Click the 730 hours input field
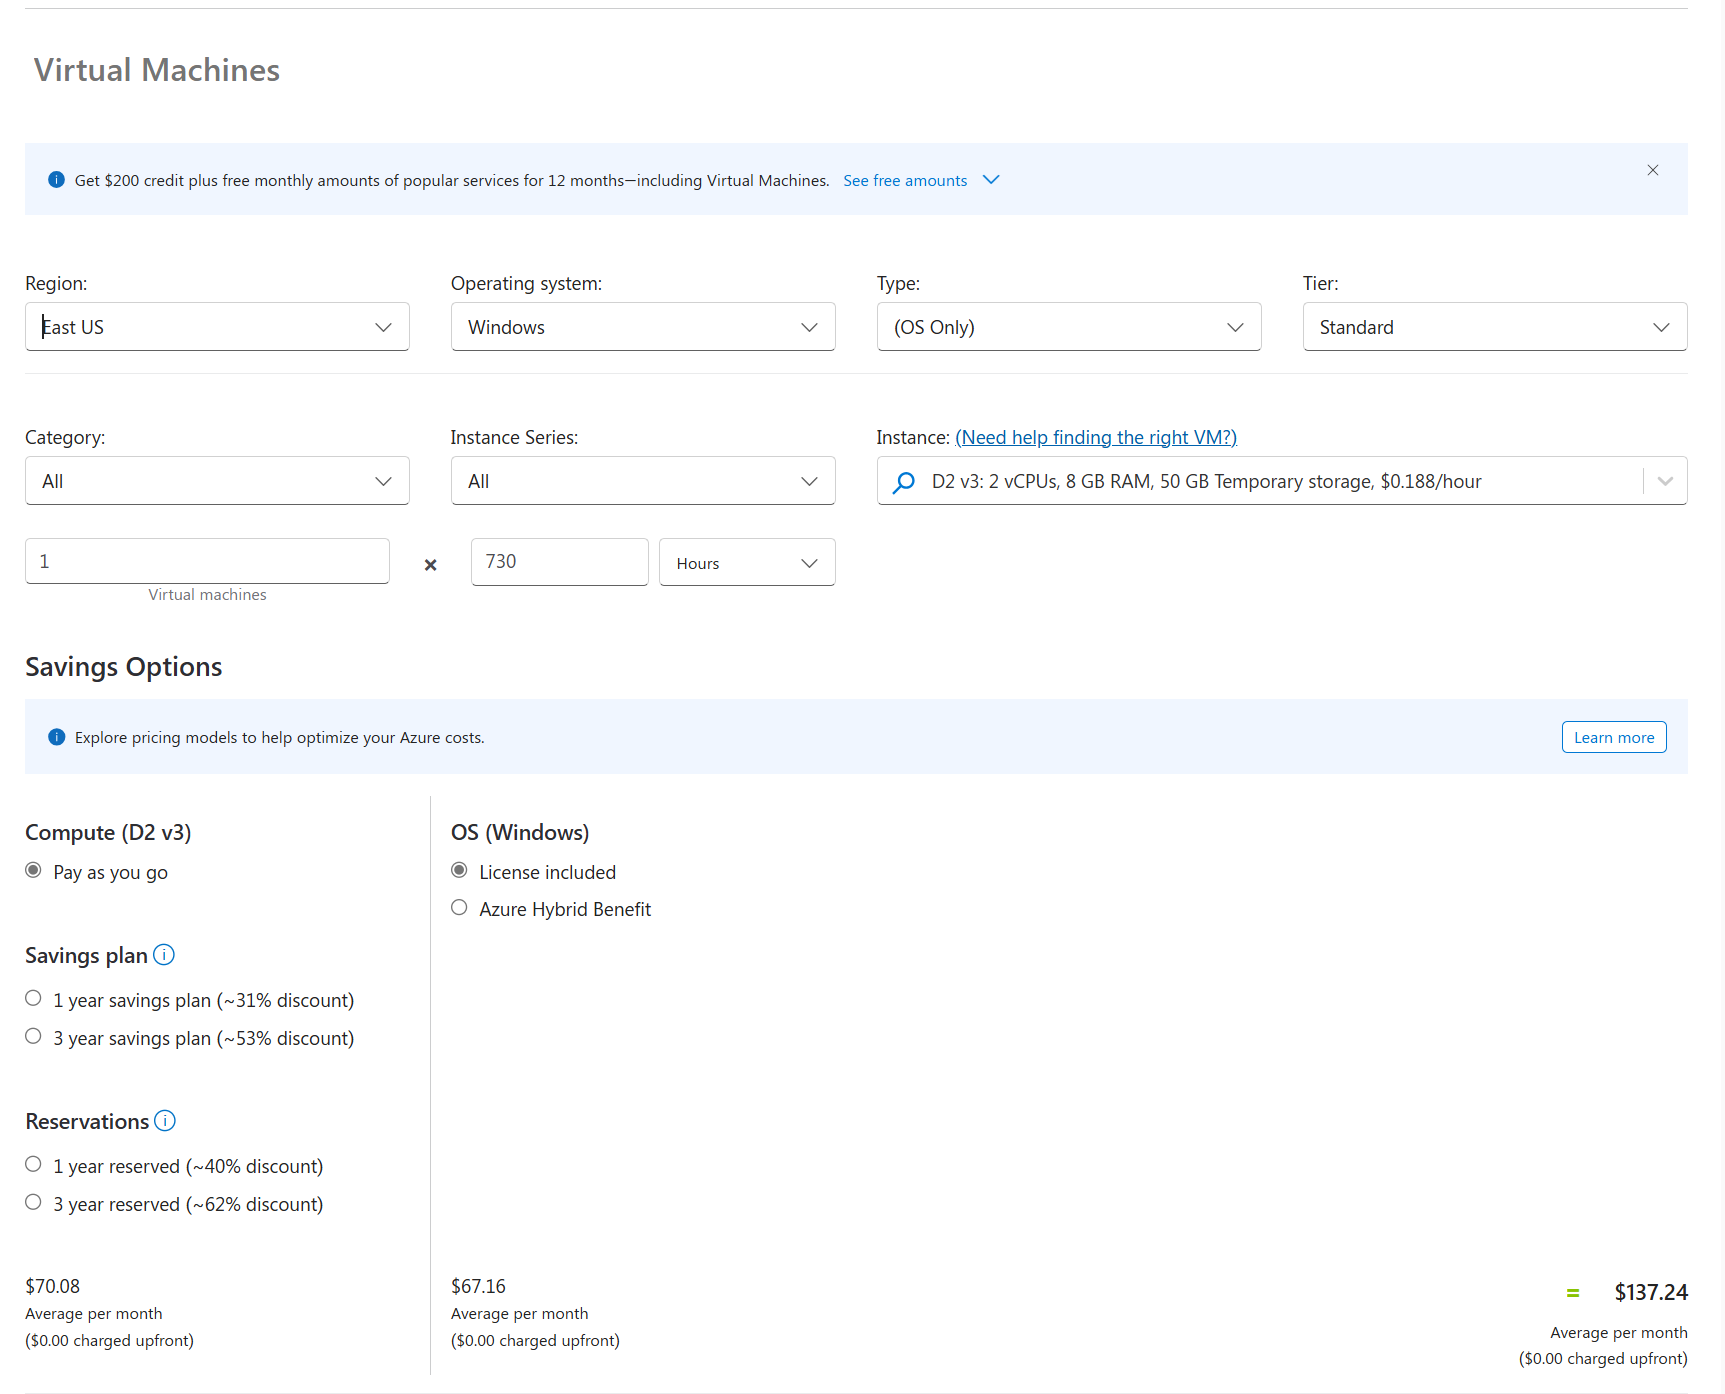The height and width of the screenshot is (1394, 1725). (559, 562)
